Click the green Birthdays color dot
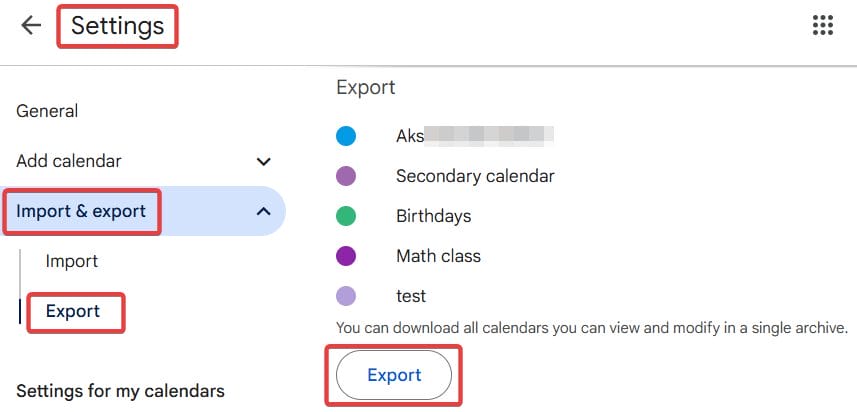The height and width of the screenshot is (412, 857). [x=346, y=216]
